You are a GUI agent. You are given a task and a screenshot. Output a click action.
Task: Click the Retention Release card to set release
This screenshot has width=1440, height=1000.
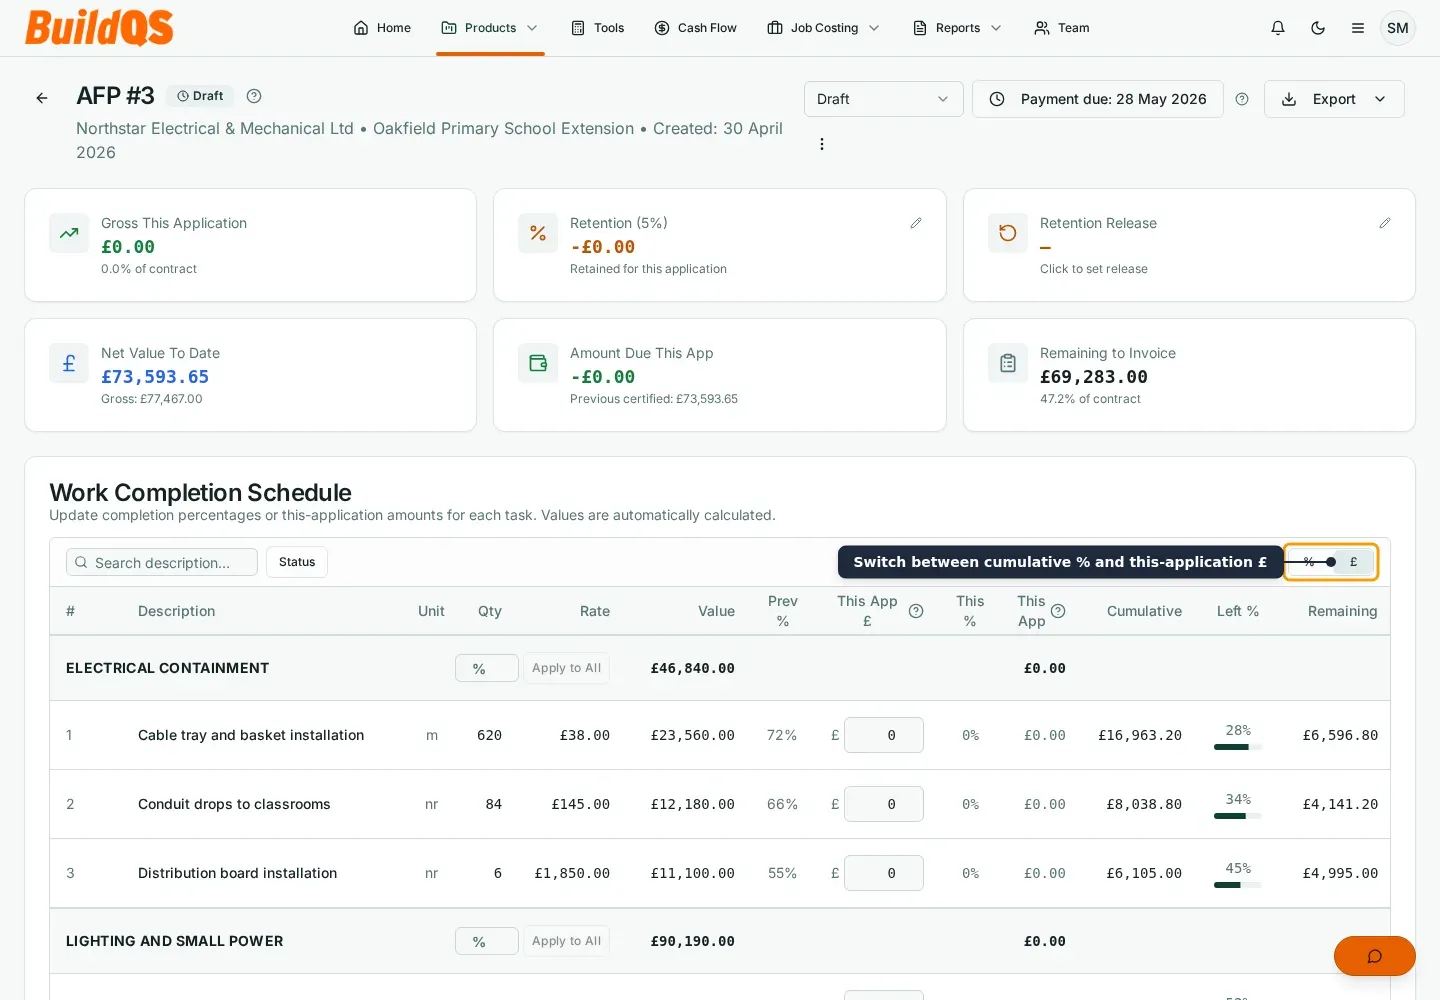click(1189, 245)
